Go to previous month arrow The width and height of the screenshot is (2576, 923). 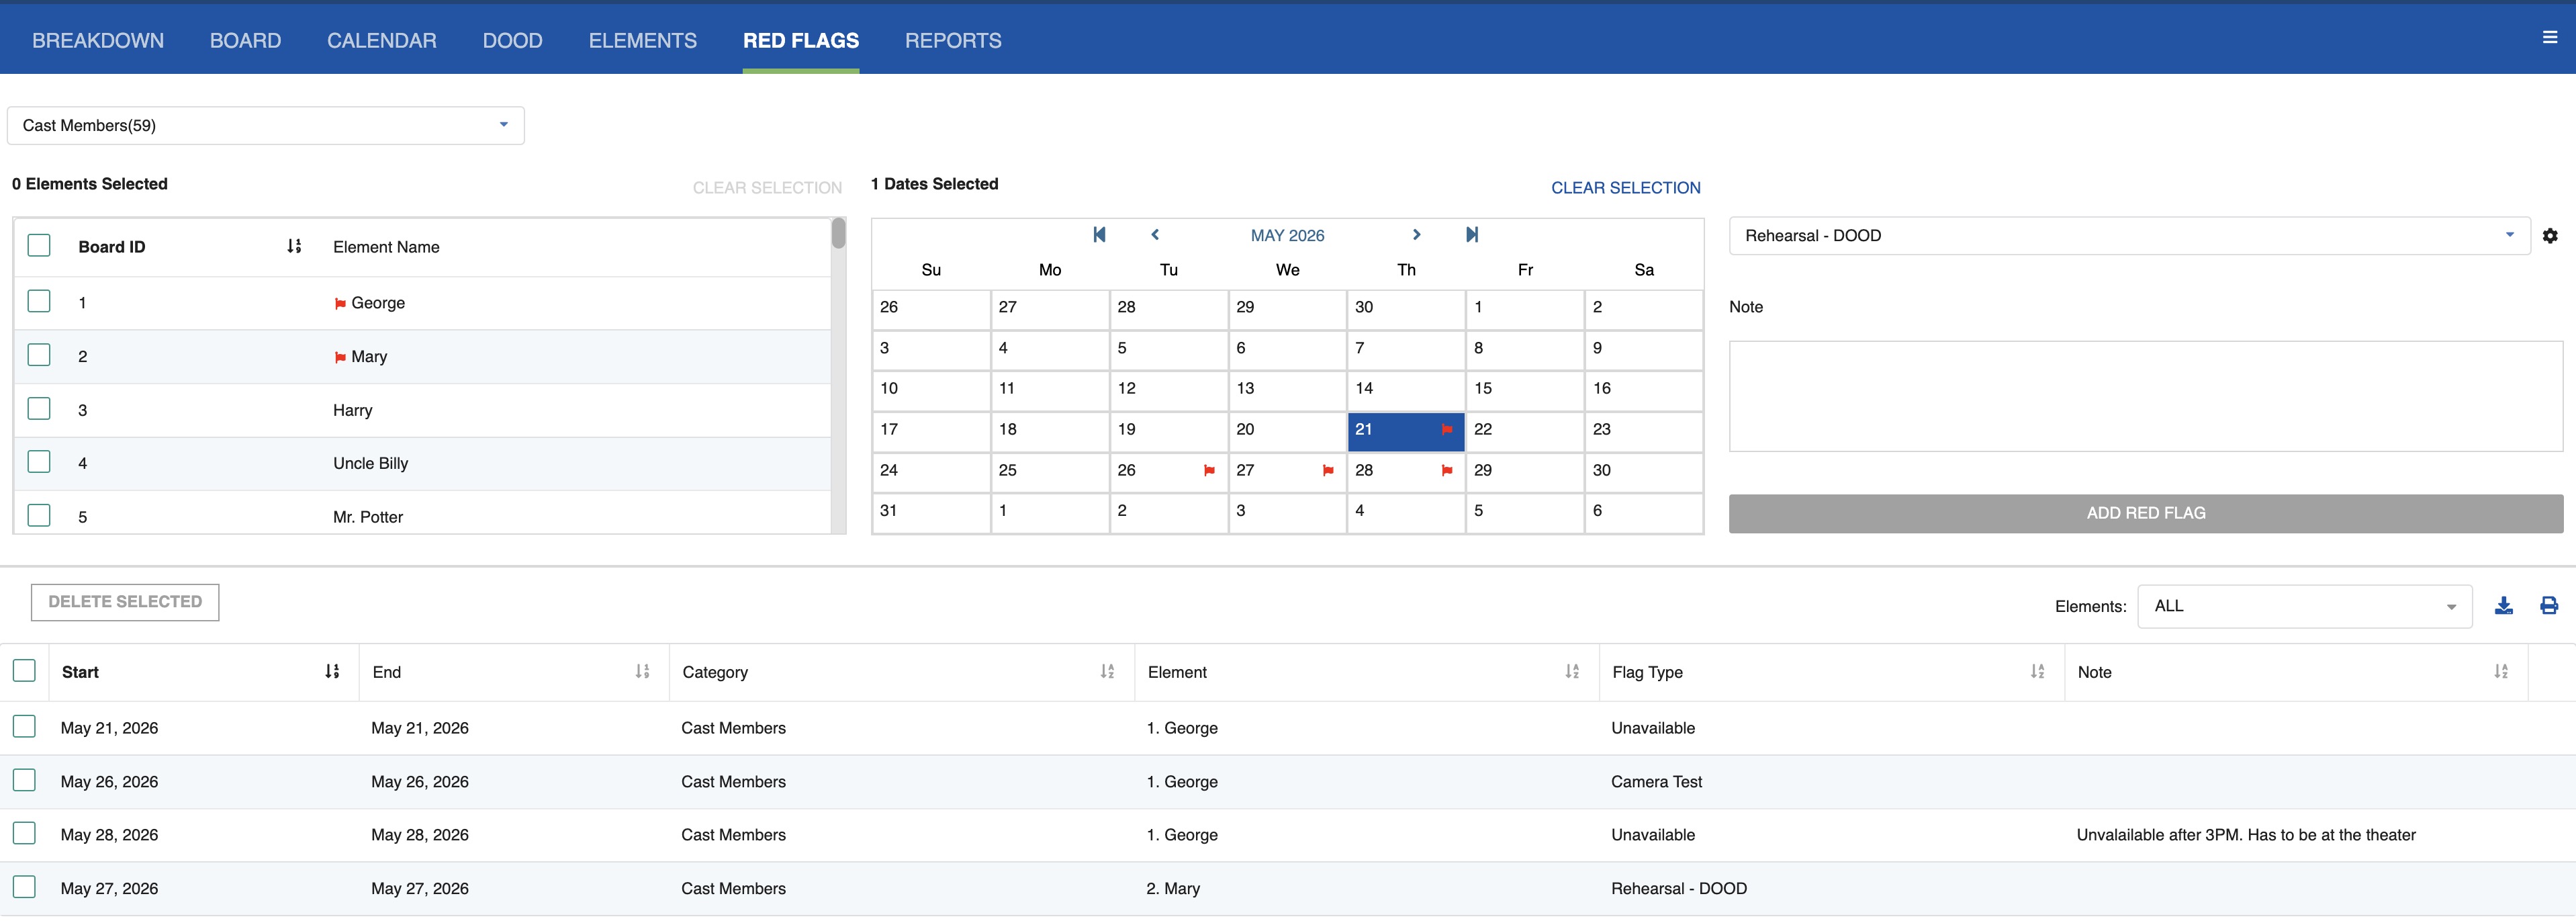point(1155,235)
